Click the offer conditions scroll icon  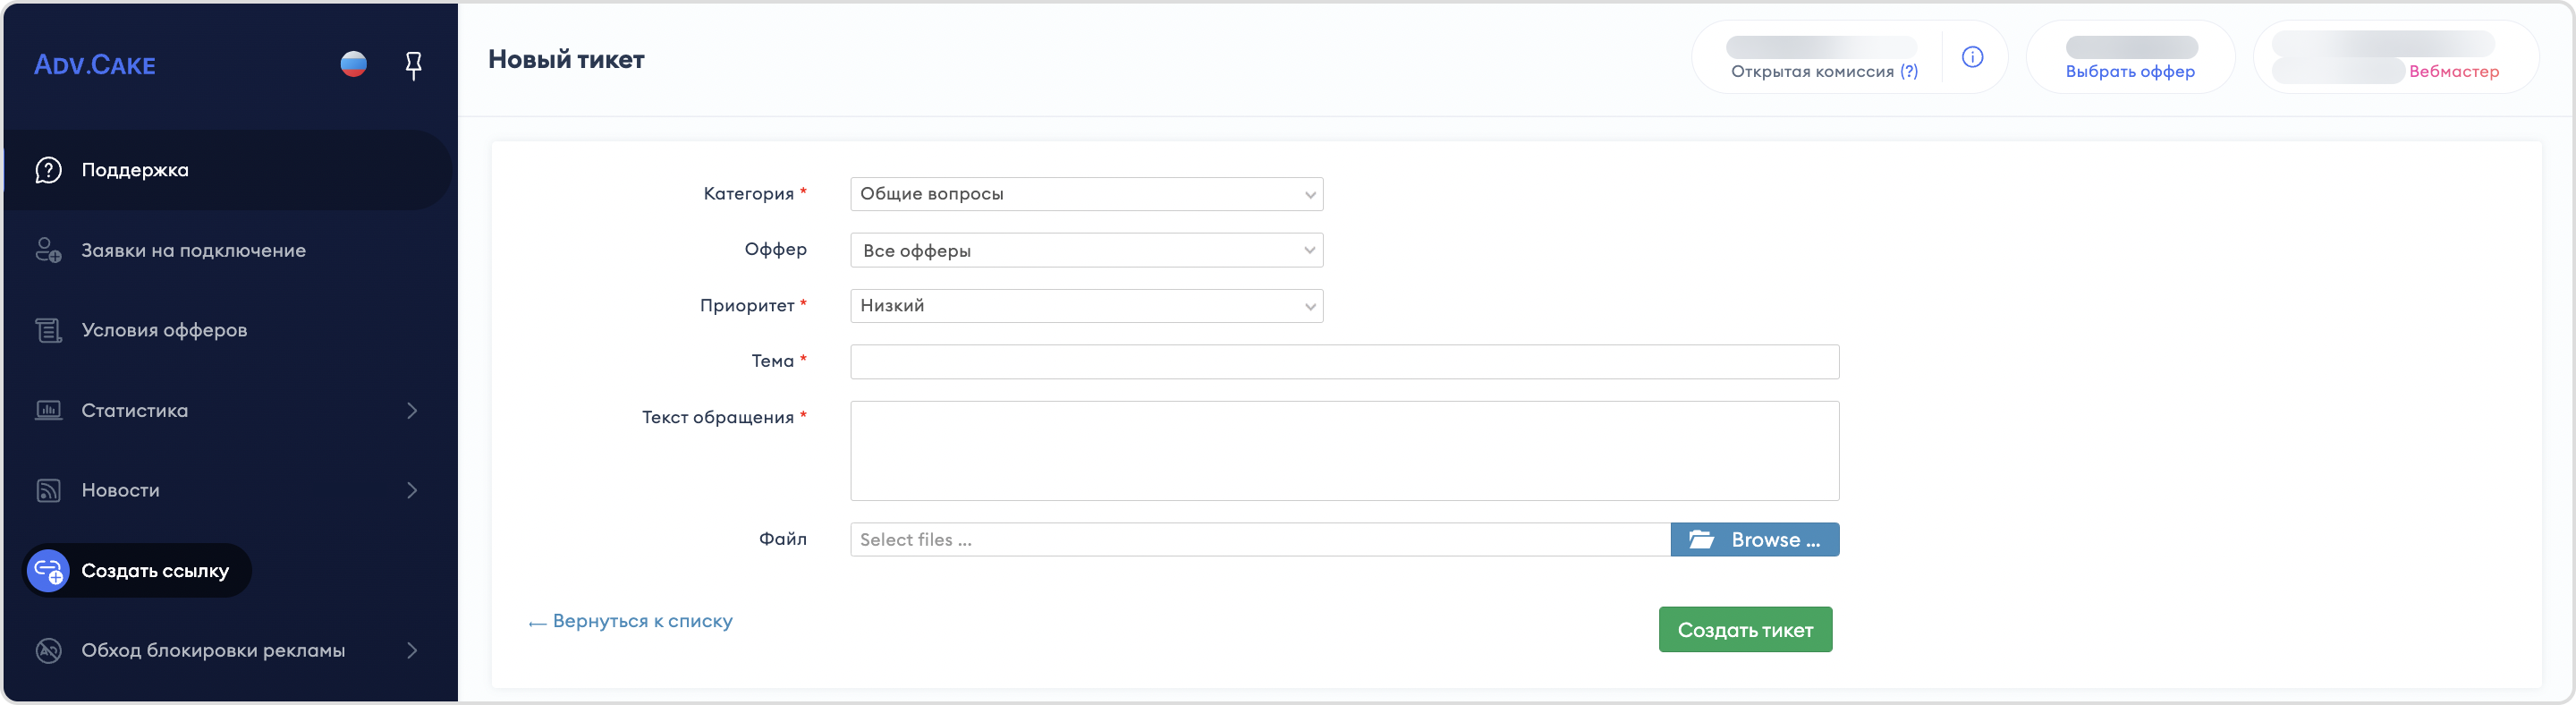click(48, 330)
